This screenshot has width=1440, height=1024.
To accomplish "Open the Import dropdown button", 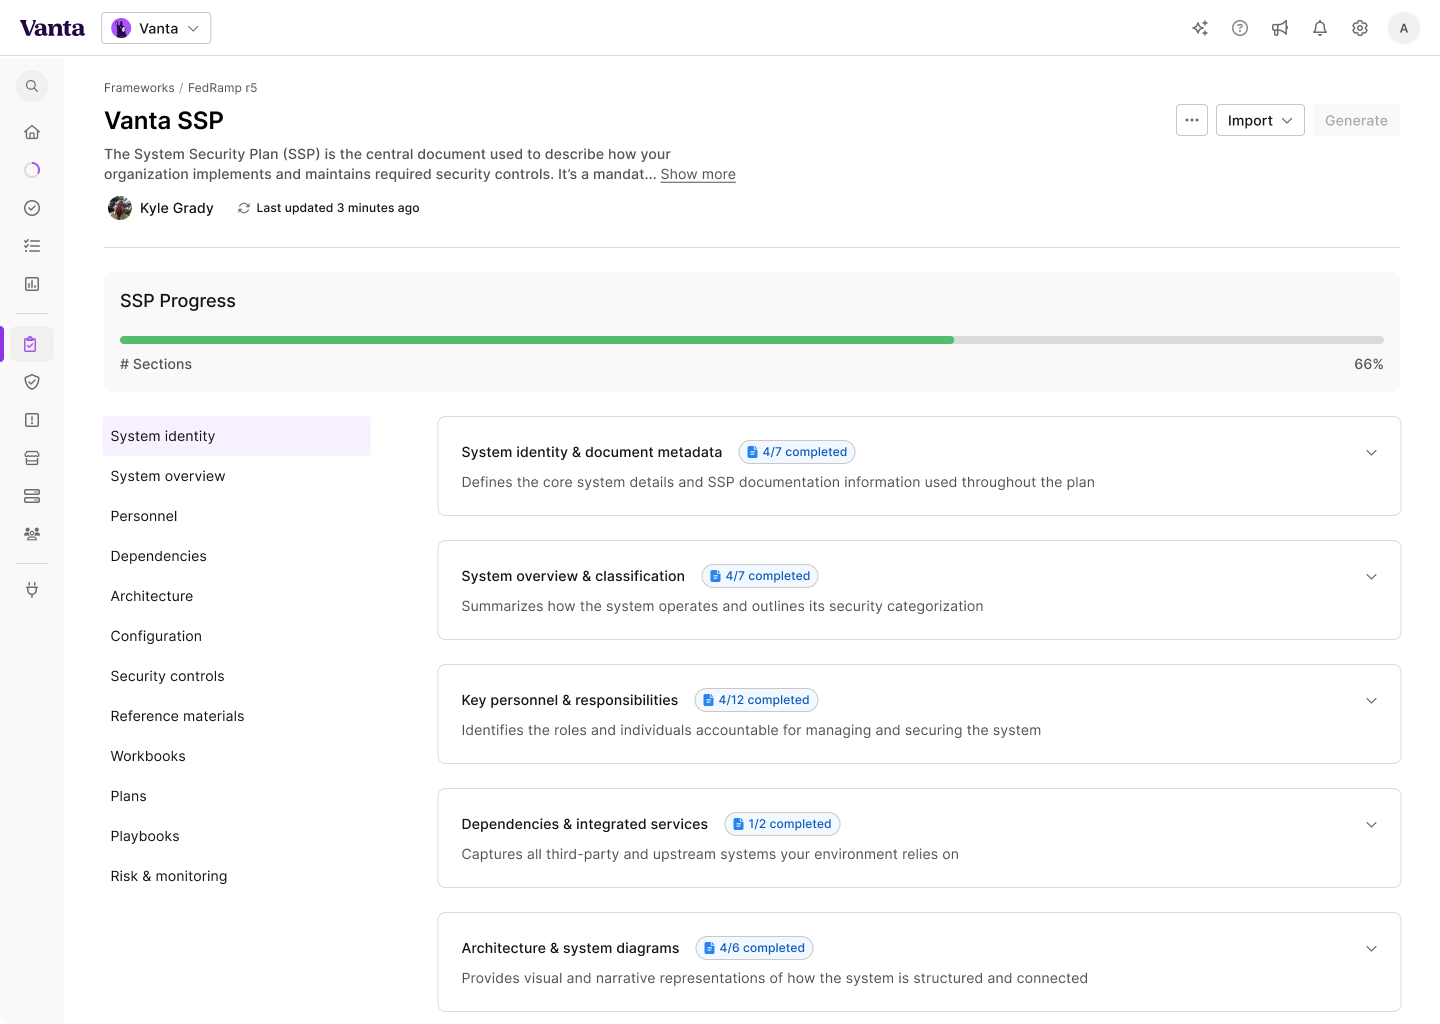I will 1260,120.
